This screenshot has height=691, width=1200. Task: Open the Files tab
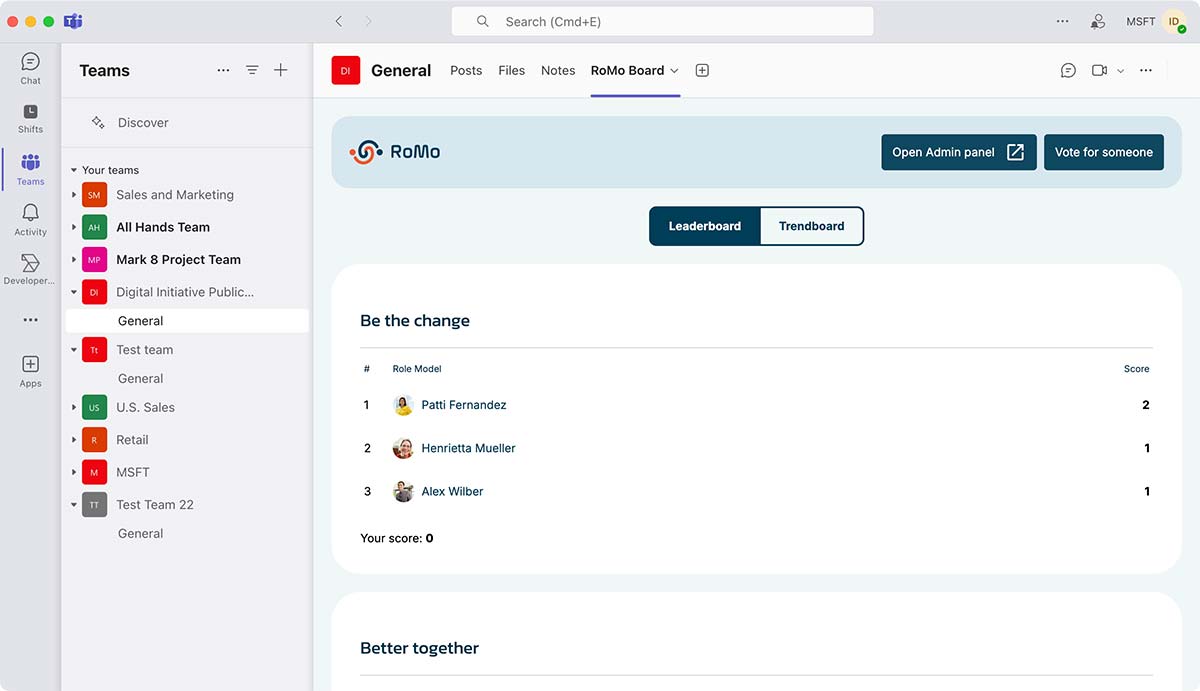click(x=512, y=70)
